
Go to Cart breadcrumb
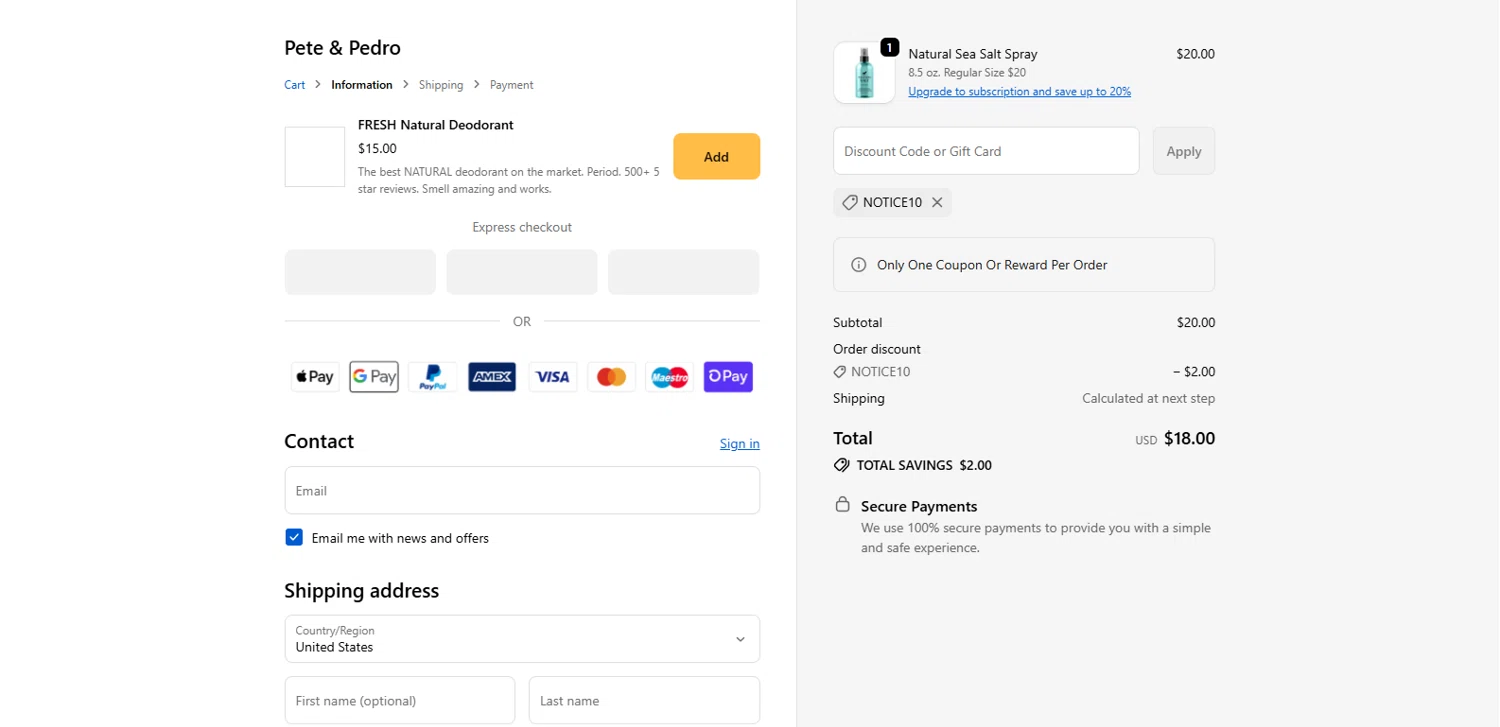coord(294,85)
